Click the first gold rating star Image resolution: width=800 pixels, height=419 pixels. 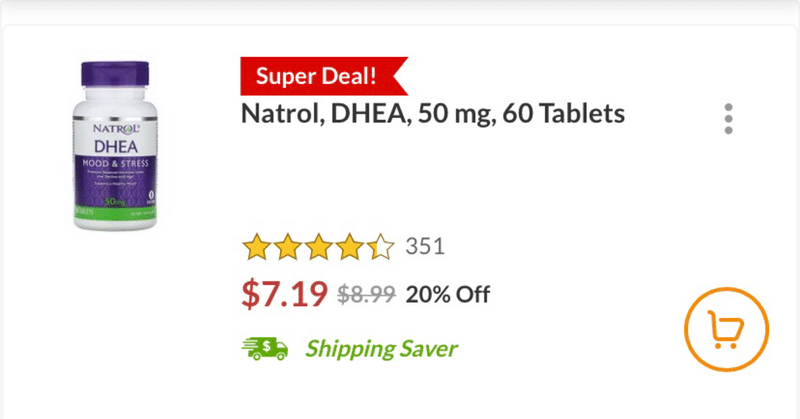[x=256, y=247]
